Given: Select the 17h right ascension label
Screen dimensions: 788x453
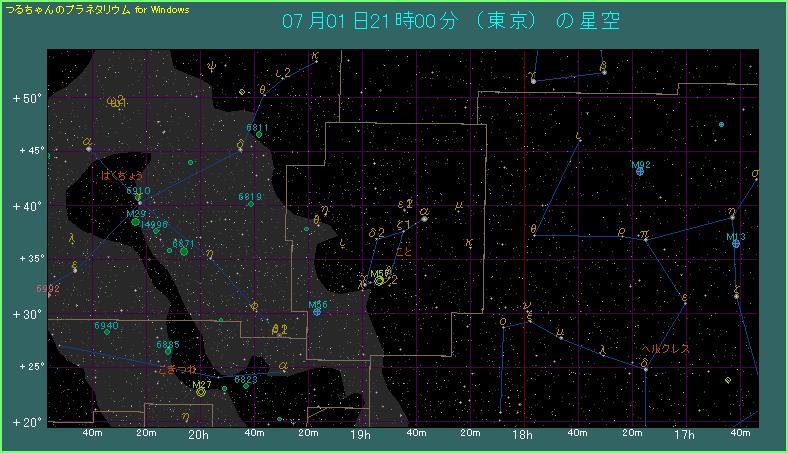Looking at the screenshot, I should pos(685,435).
